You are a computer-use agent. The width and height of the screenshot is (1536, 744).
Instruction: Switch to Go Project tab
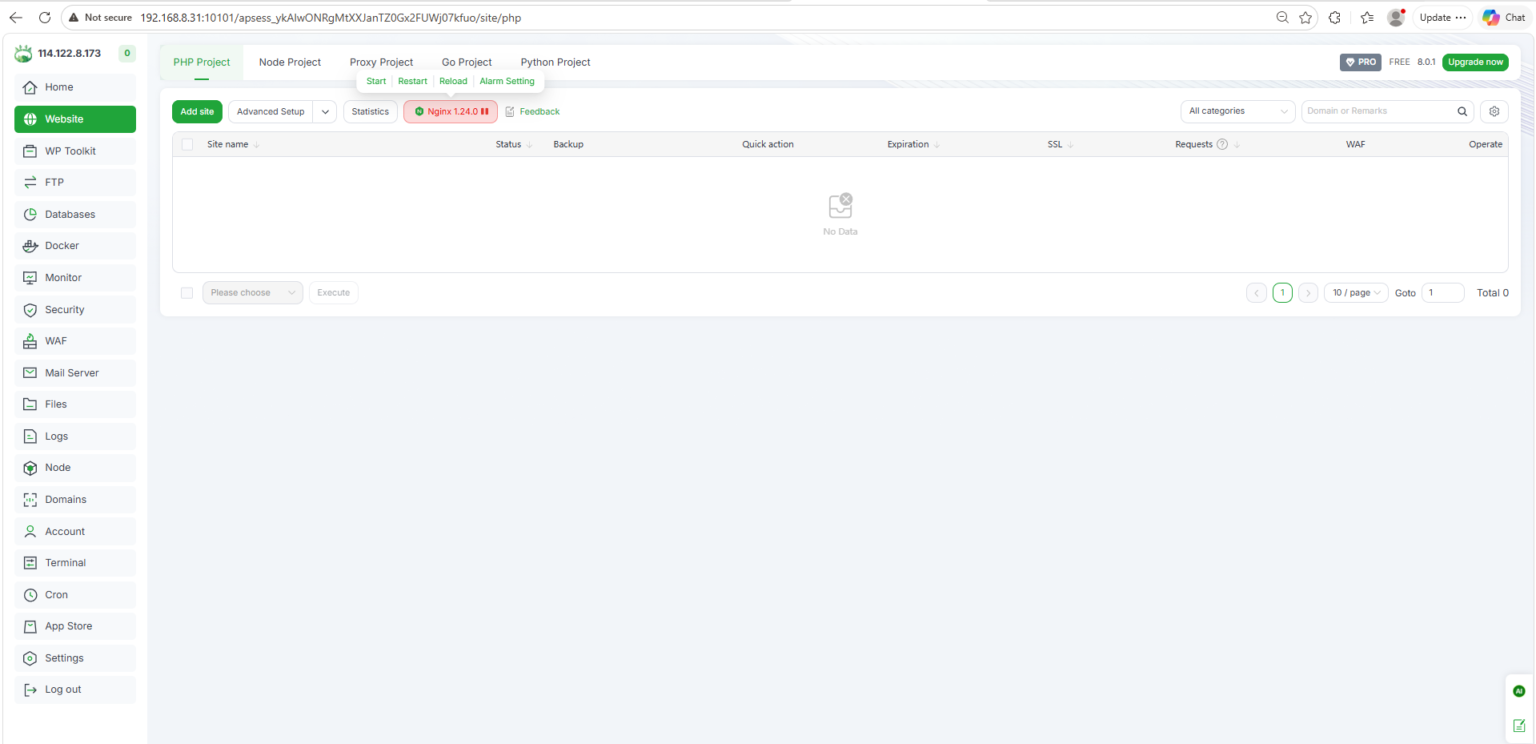(467, 62)
